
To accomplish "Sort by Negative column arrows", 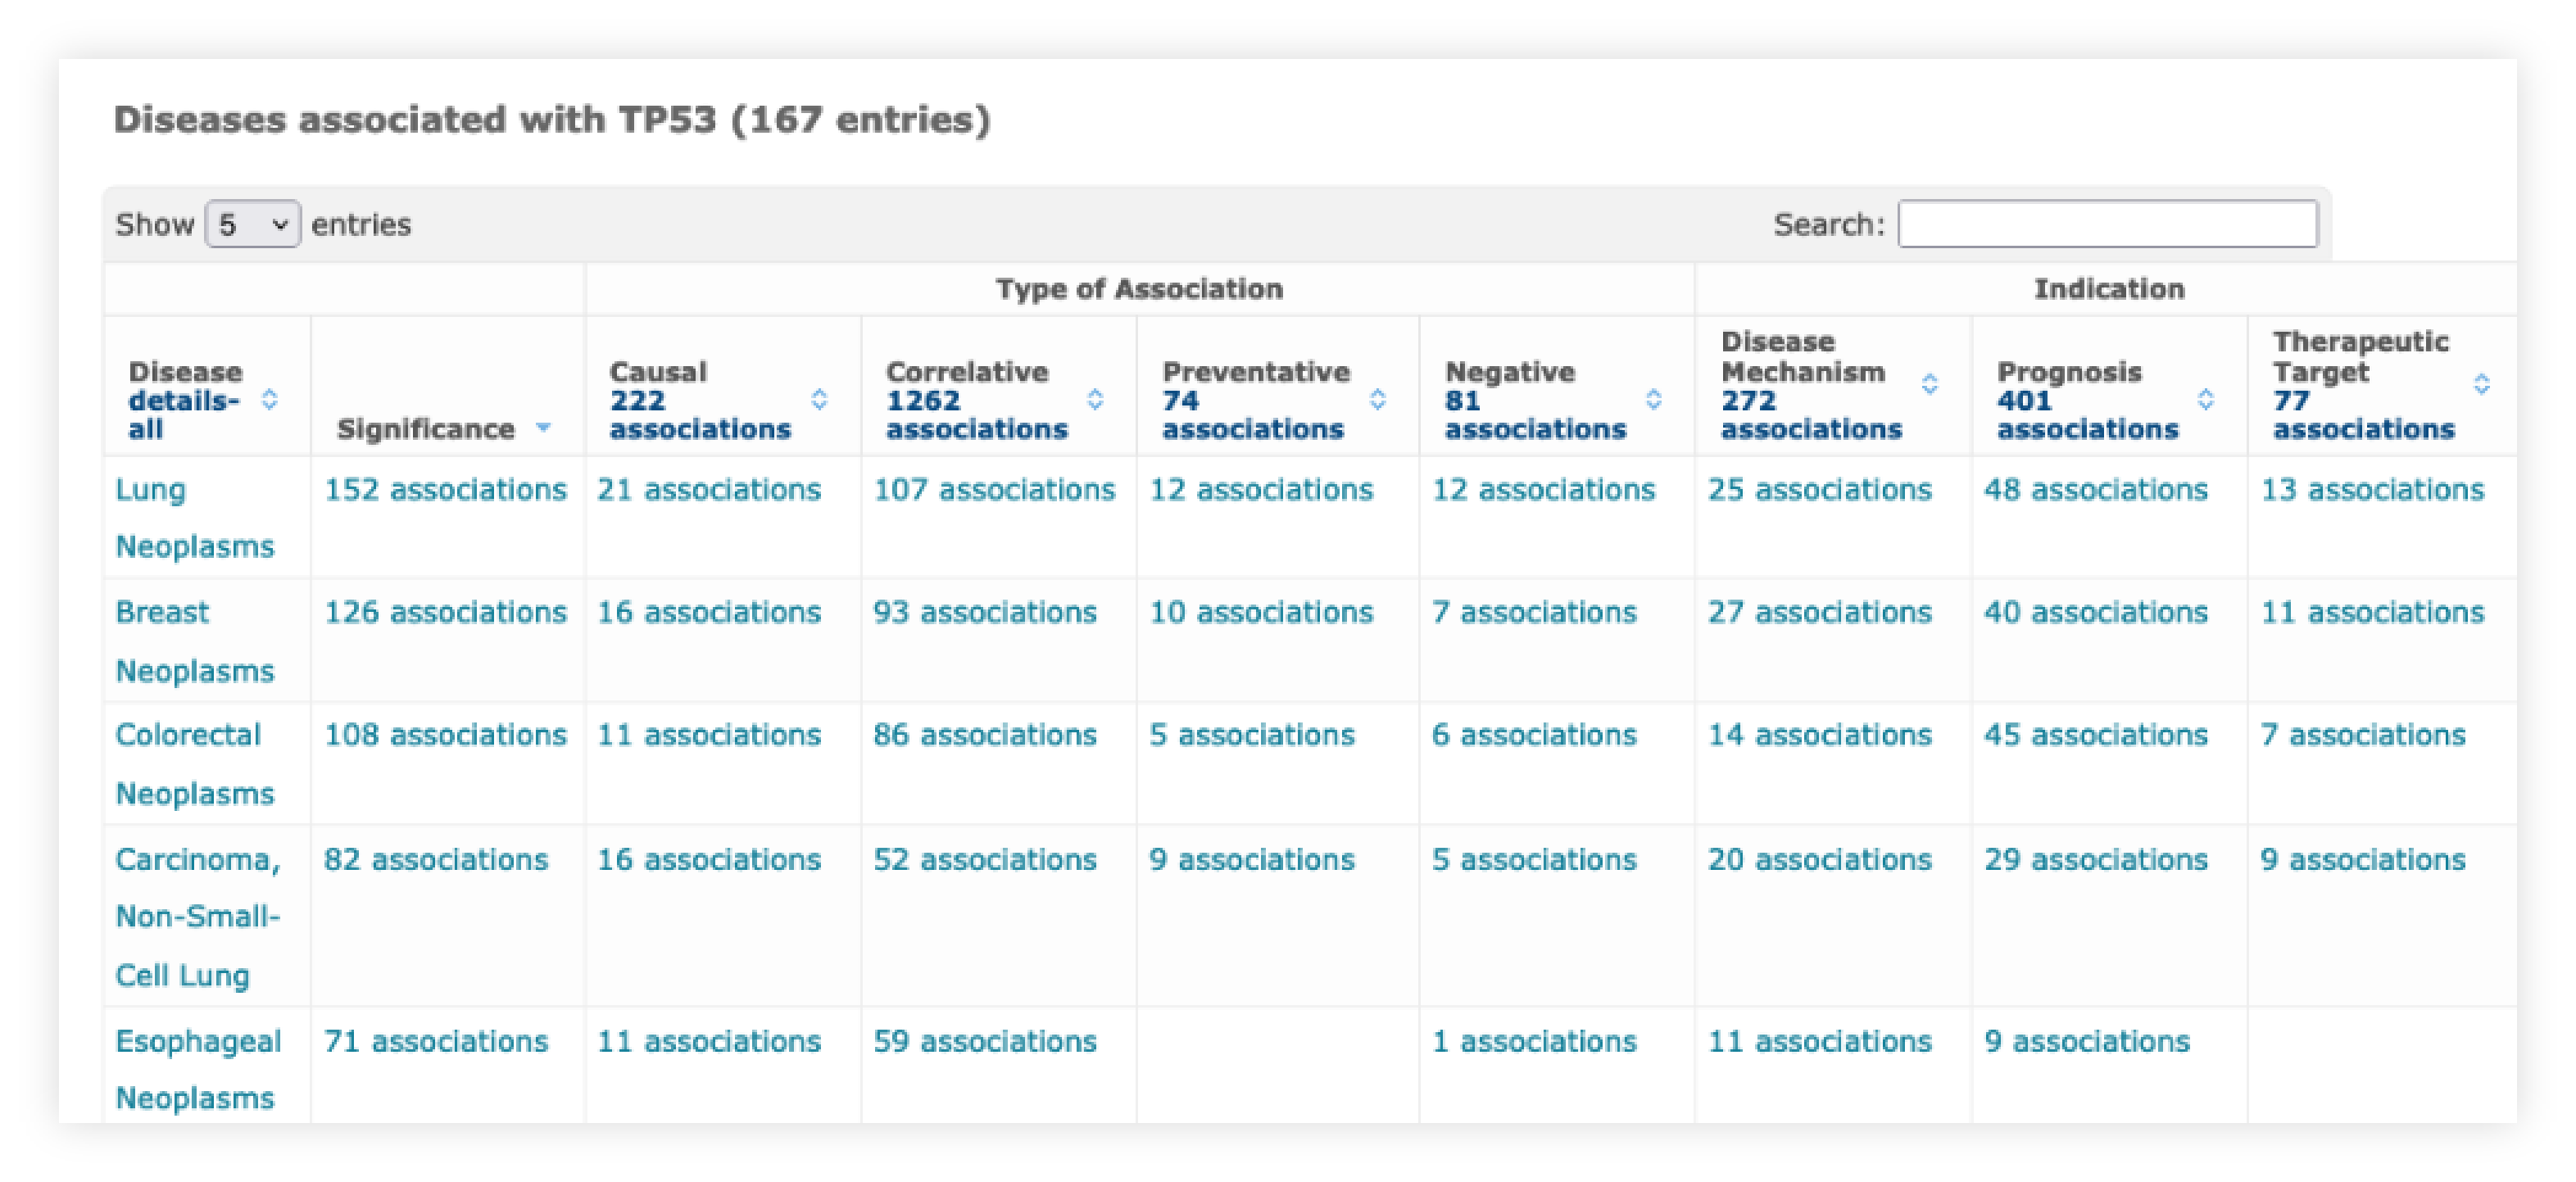I will [x=1653, y=400].
